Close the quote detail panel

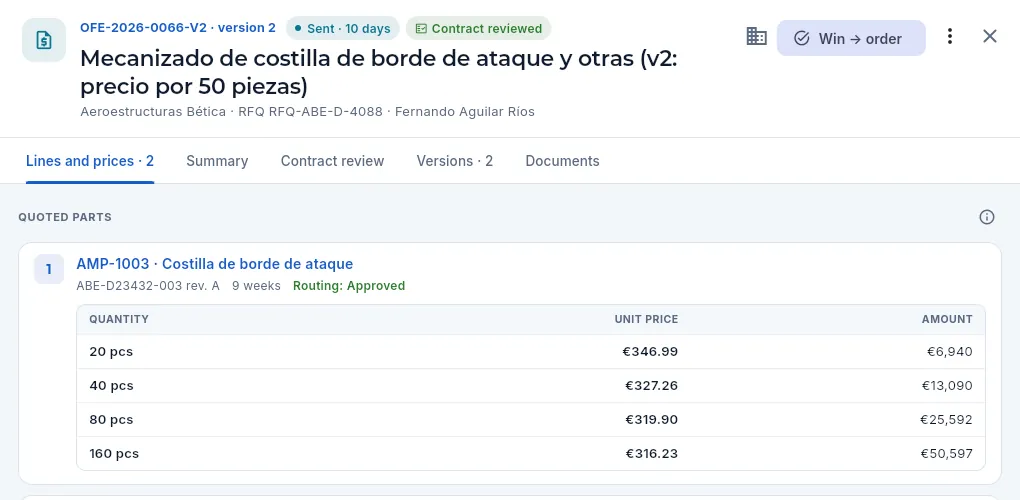coord(989,36)
